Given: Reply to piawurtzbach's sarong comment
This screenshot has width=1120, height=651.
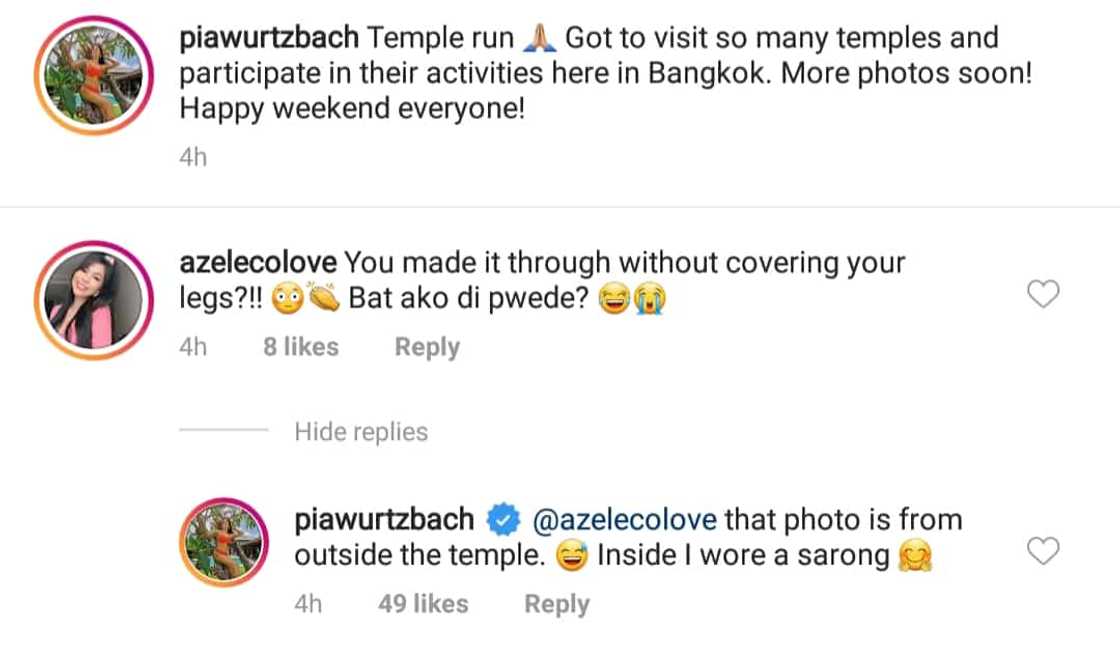Looking at the screenshot, I should [x=557, y=604].
